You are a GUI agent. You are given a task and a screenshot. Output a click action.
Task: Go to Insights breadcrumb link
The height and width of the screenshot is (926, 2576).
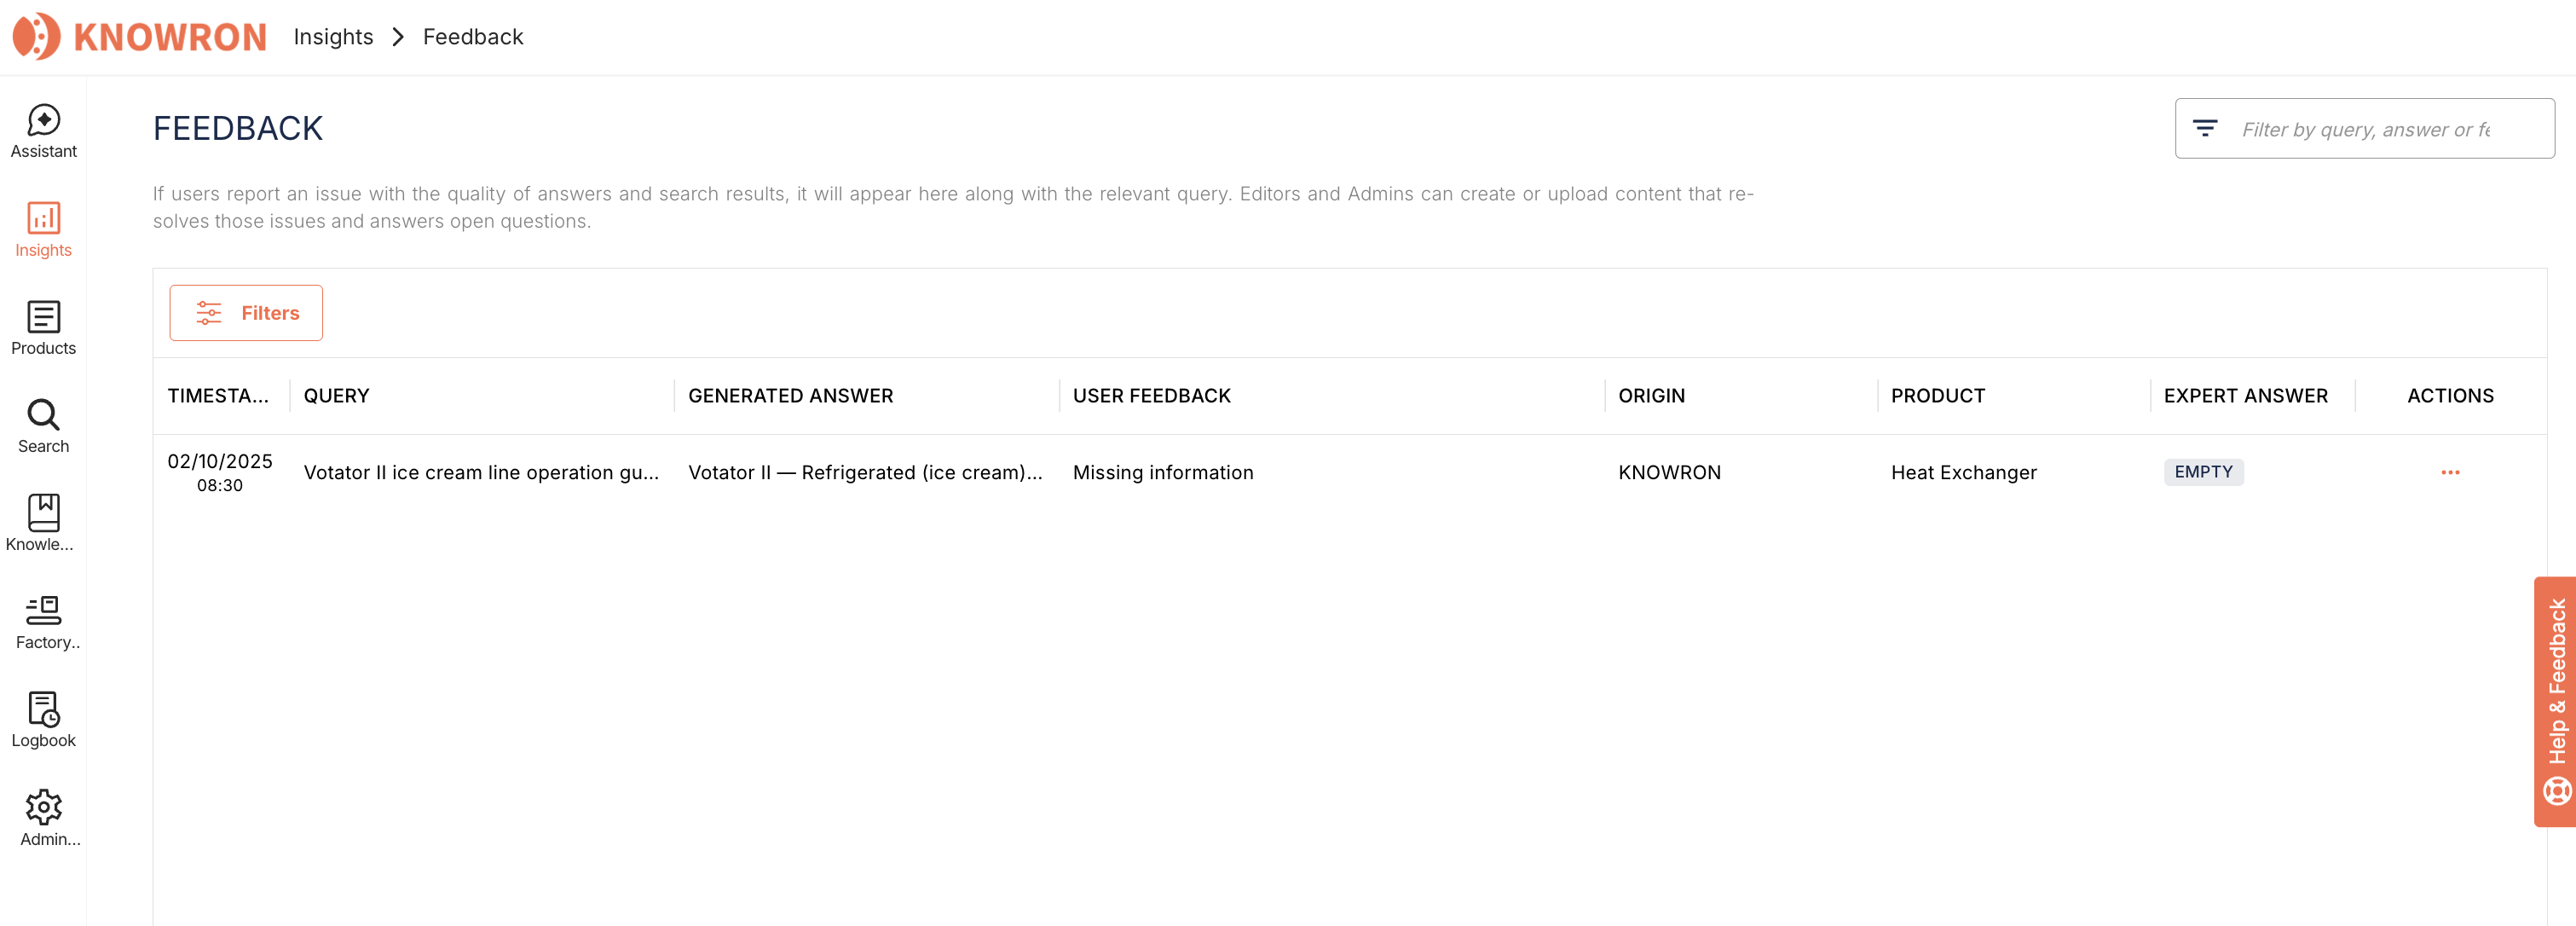pos(333,37)
